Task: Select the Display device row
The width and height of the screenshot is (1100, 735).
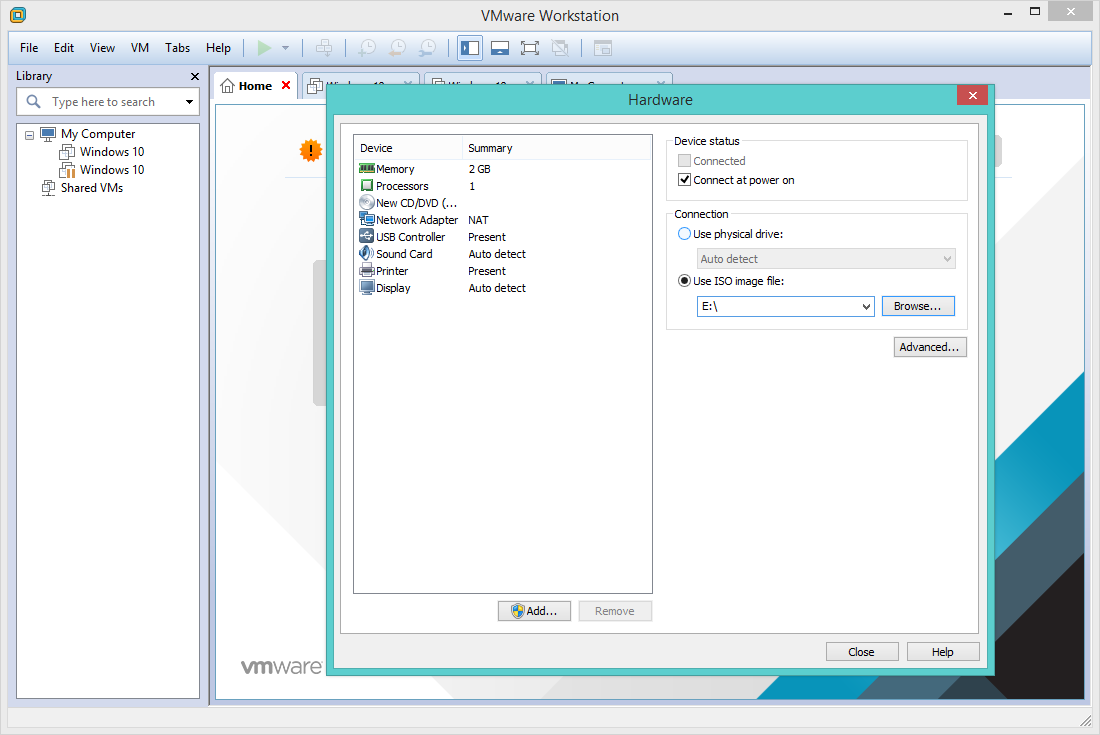Action: (x=502, y=288)
